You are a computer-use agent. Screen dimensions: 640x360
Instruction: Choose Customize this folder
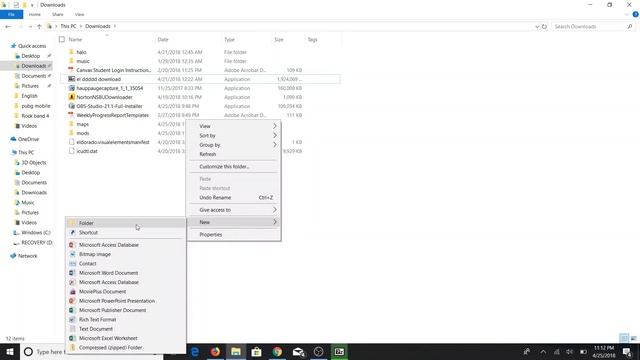tap(233, 167)
